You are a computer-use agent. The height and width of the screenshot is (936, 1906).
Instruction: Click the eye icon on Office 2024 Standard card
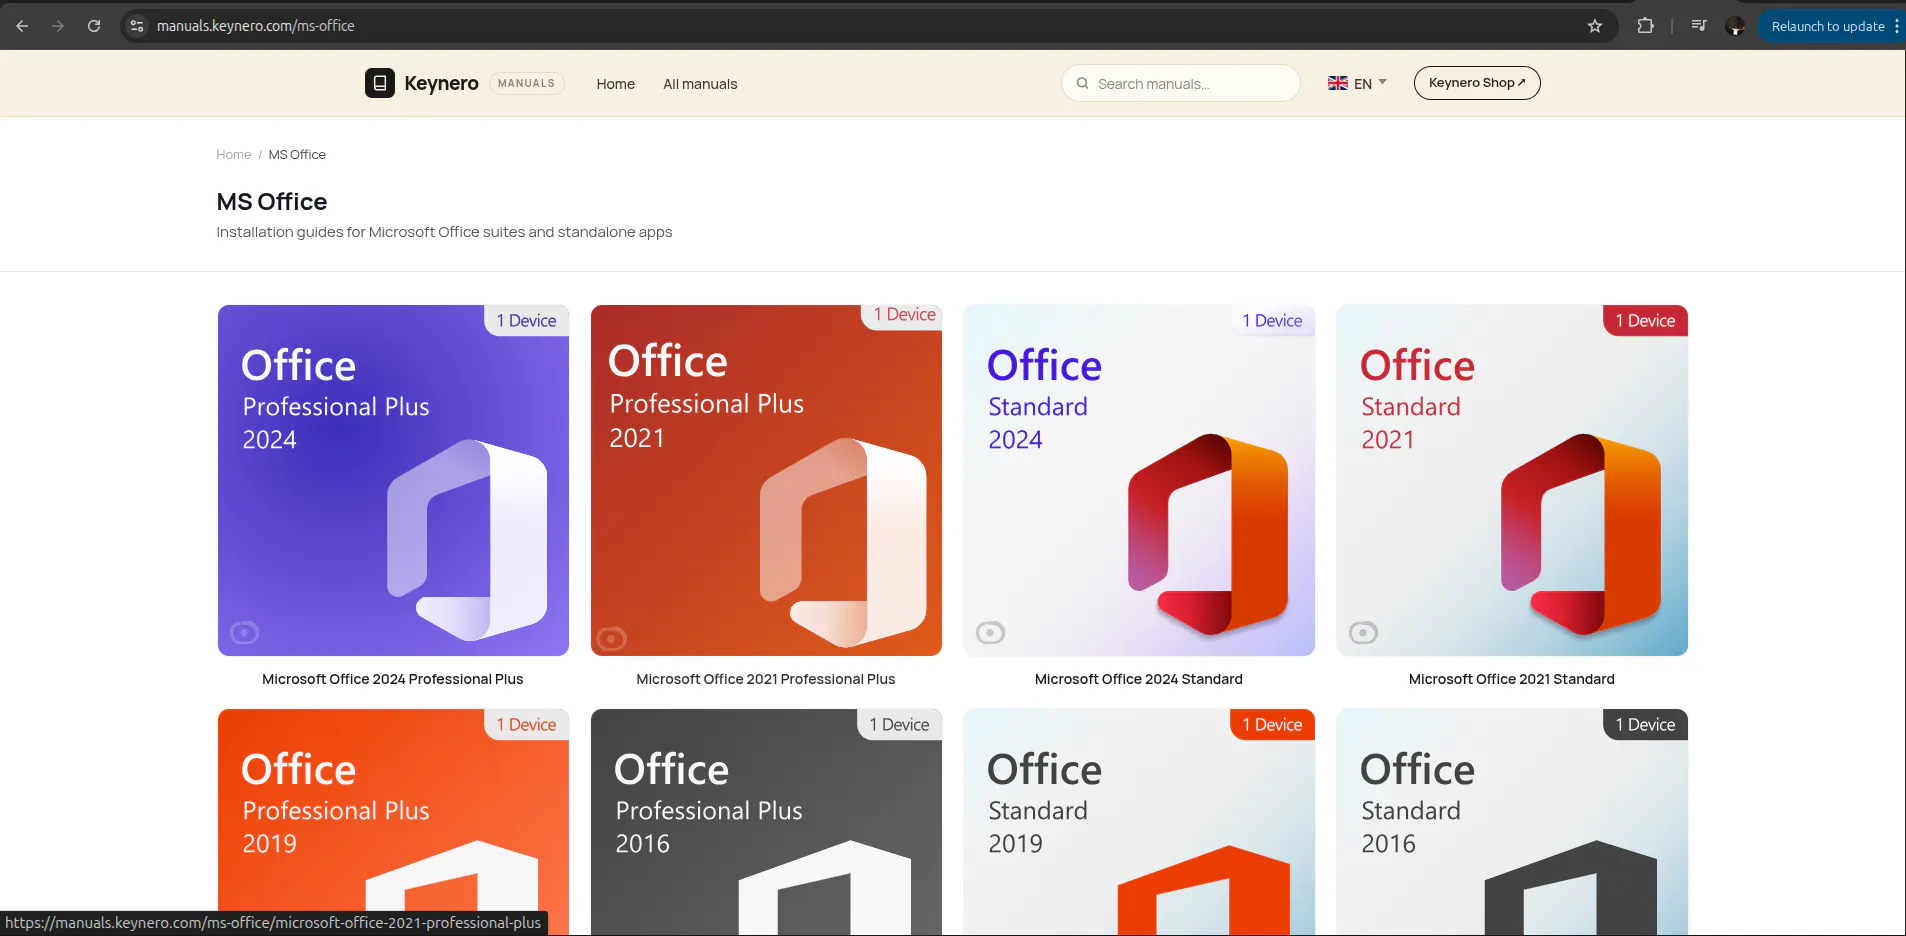point(991,632)
